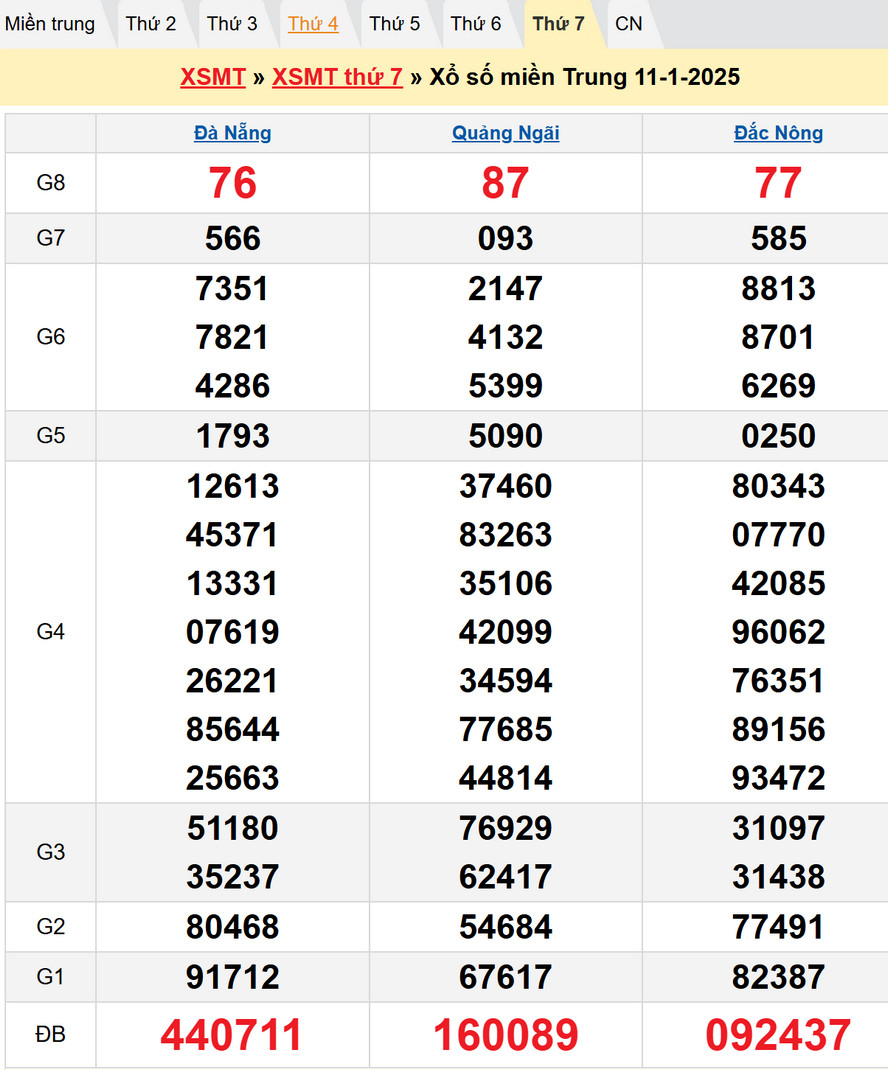Select the active Thứ 7 tab
The height and width of the screenshot is (1070, 888).
point(558,24)
